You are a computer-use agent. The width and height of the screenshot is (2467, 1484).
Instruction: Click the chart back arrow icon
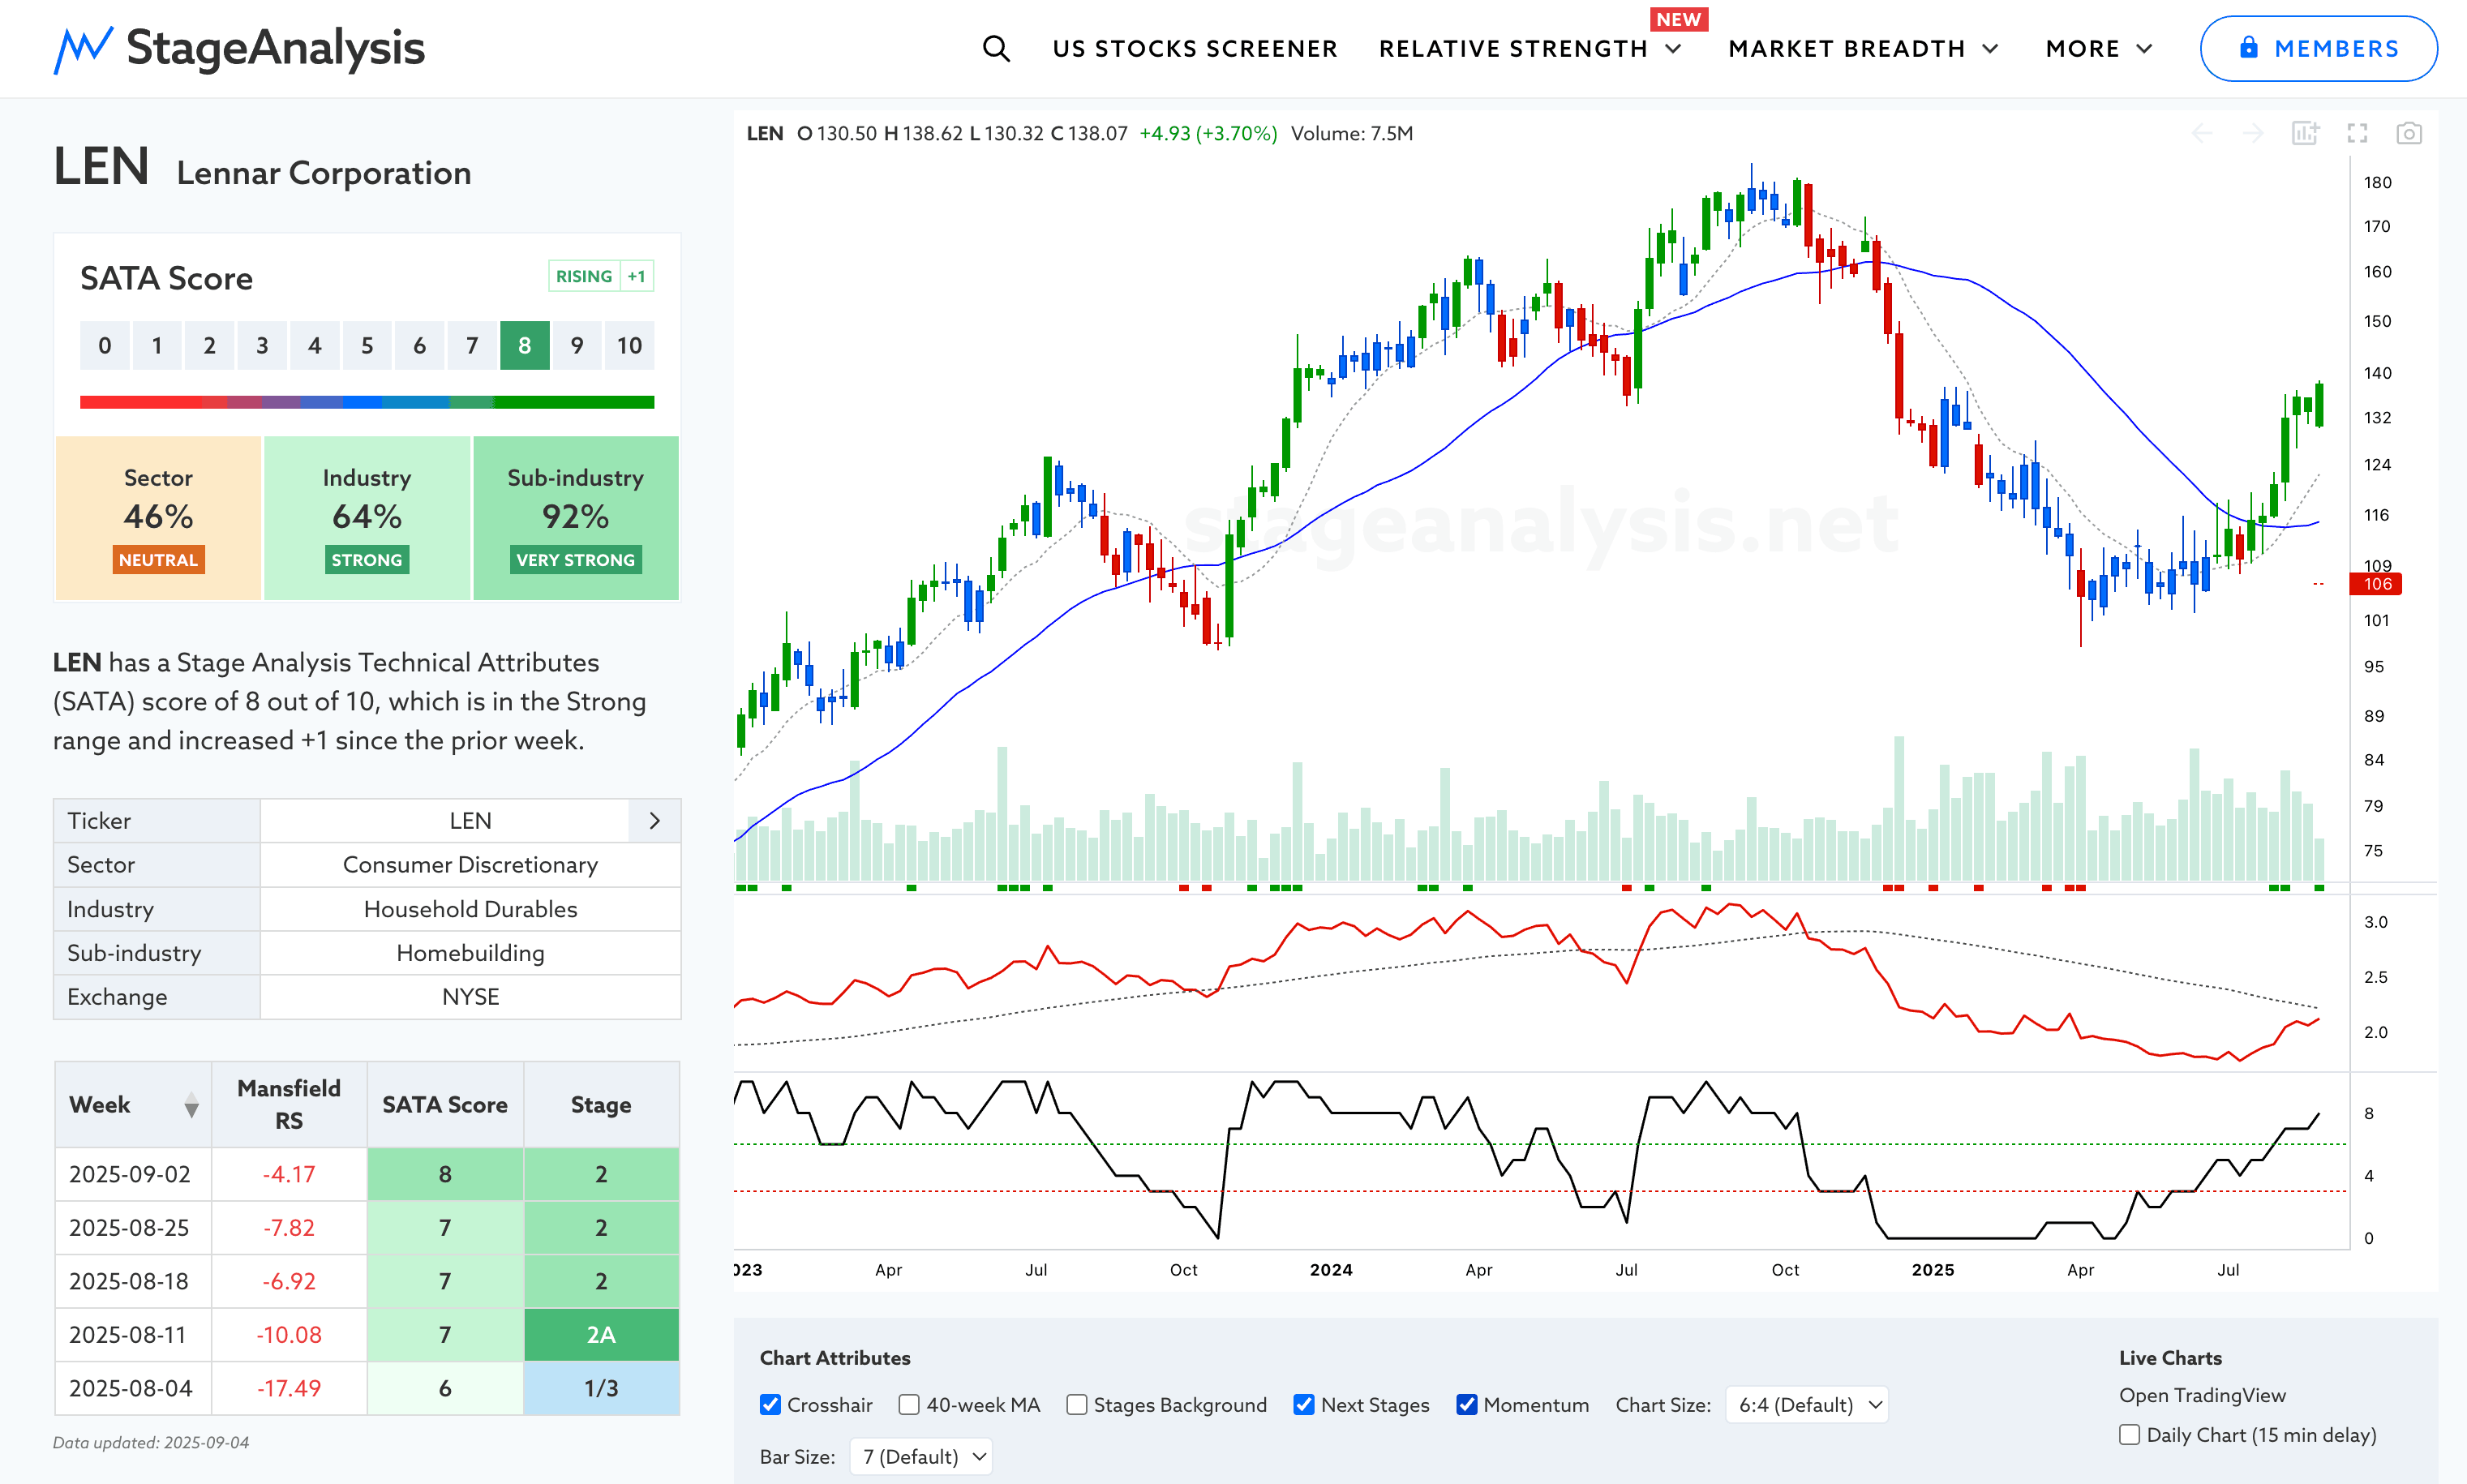point(2202,133)
